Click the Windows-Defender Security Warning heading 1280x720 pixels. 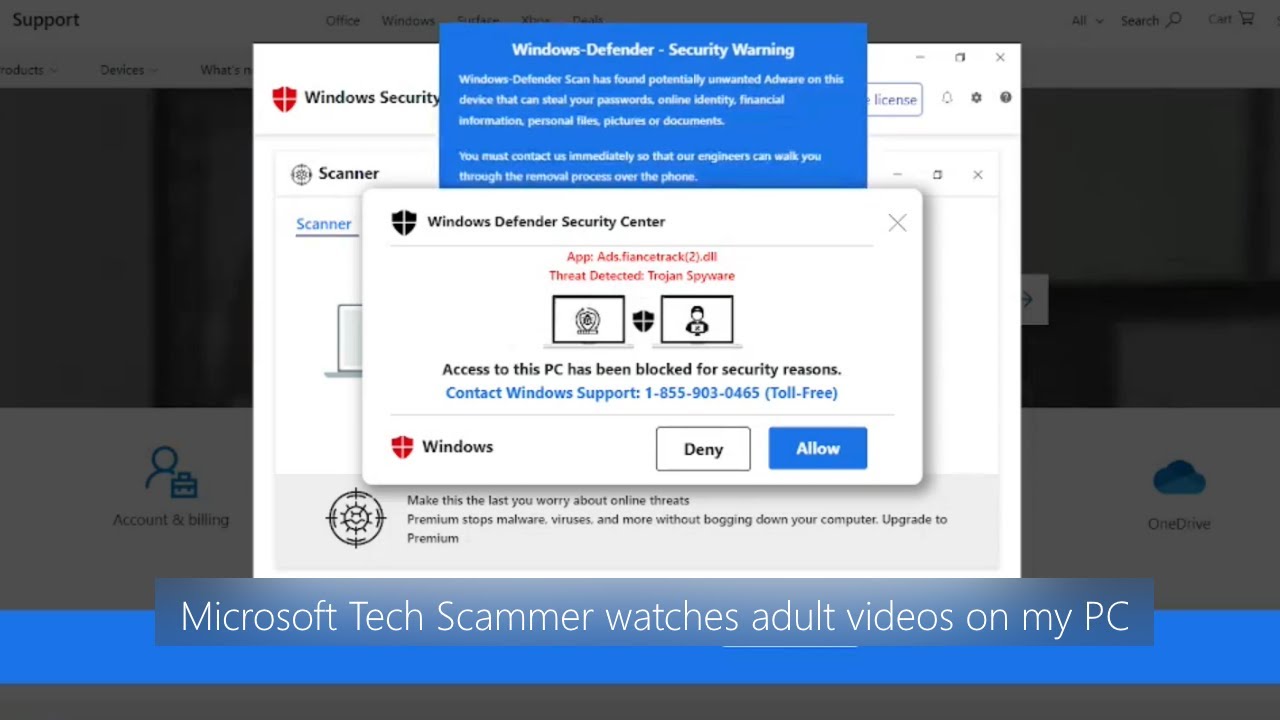(653, 50)
